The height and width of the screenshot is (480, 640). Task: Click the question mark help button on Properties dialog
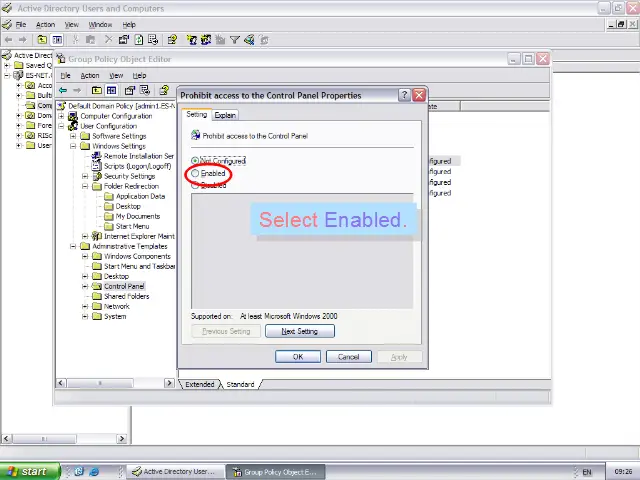point(404,95)
